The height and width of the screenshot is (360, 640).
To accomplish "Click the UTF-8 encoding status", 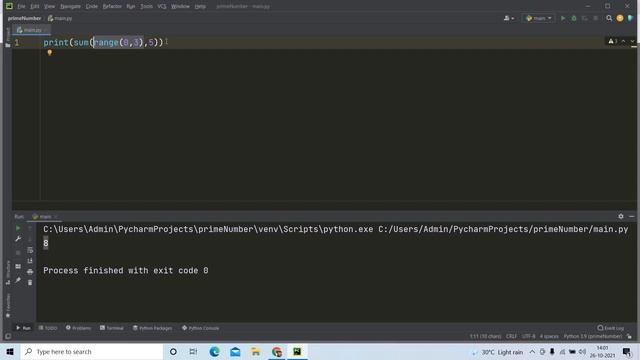I will pos(528,336).
